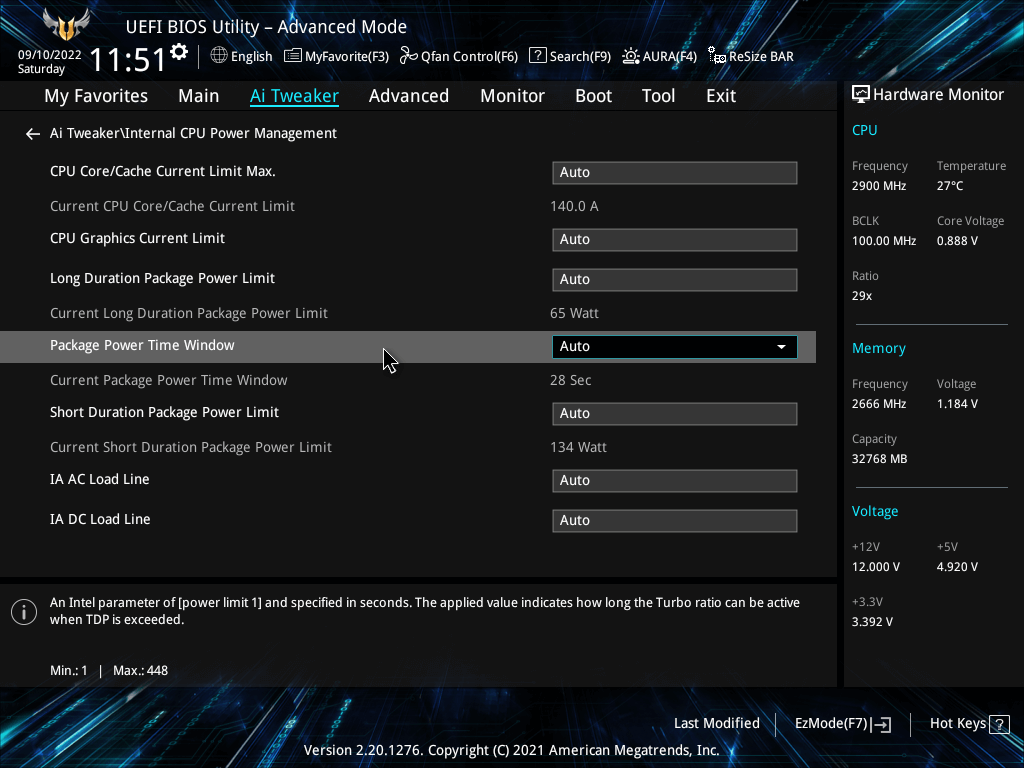Select the CPU Graphics Current Limit label

point(137,238)
